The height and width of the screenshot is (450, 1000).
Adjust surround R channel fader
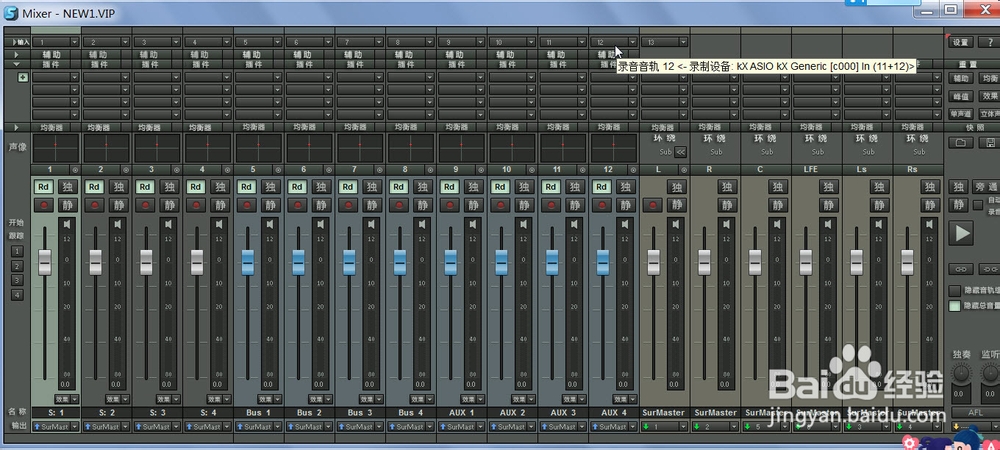(704, 262)
